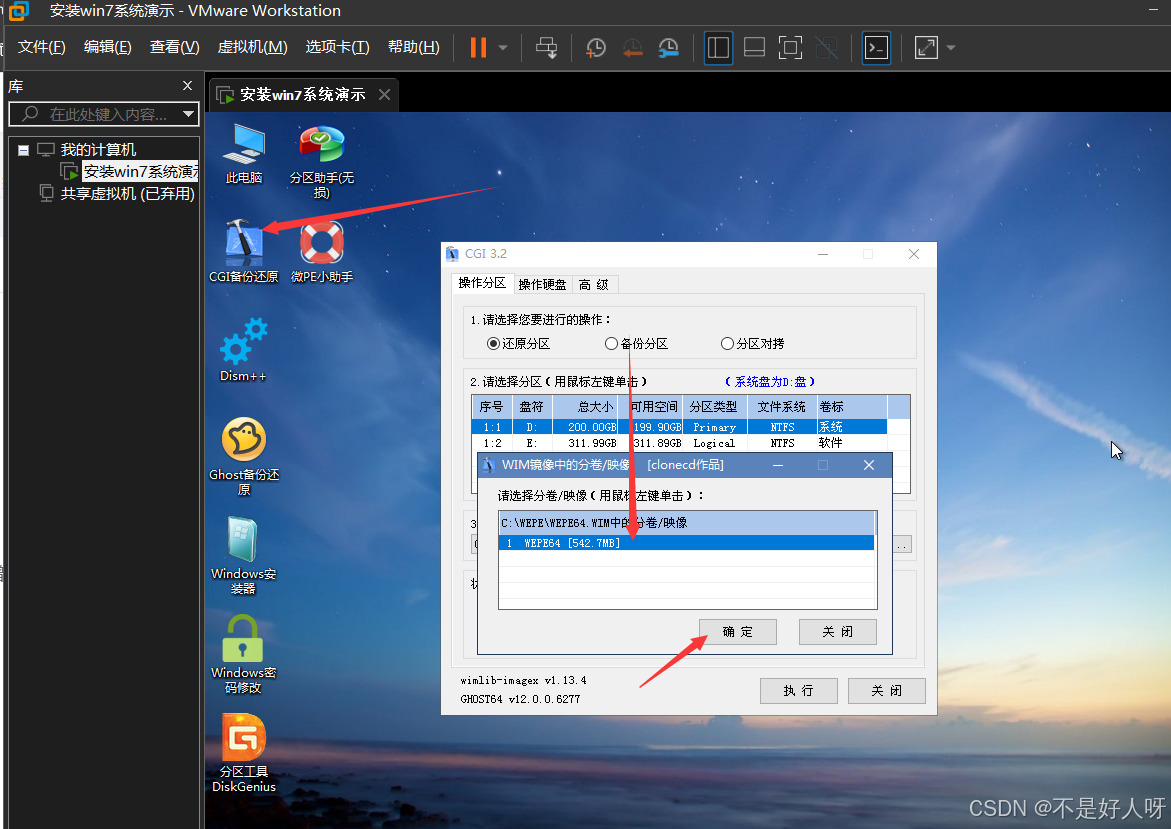This screenshot has width=1171, height=829.
Task: Open the 帮助(H) menu
Action: (x=414, y=47)
